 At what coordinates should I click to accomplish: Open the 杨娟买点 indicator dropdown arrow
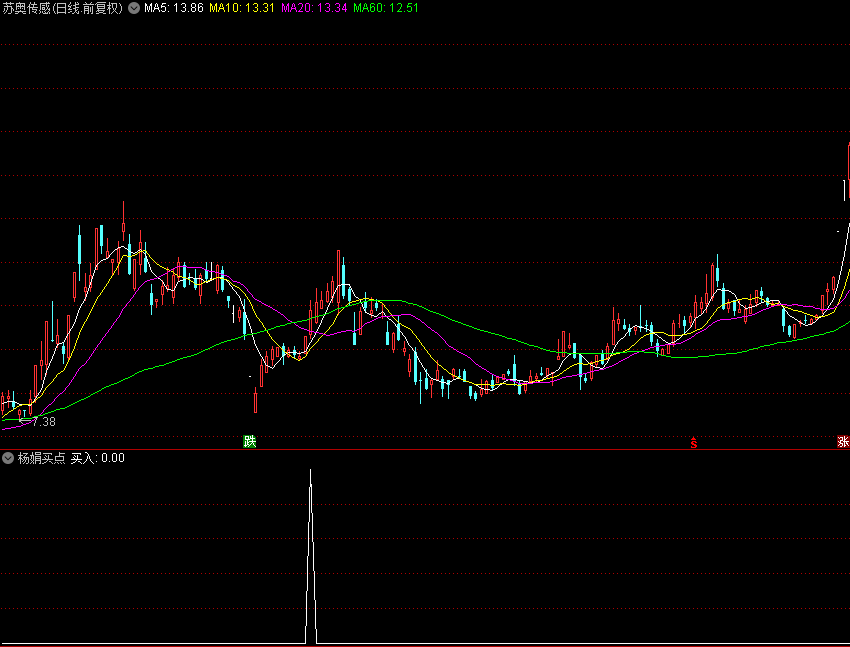pyautogui.click(x=8, y=458)
